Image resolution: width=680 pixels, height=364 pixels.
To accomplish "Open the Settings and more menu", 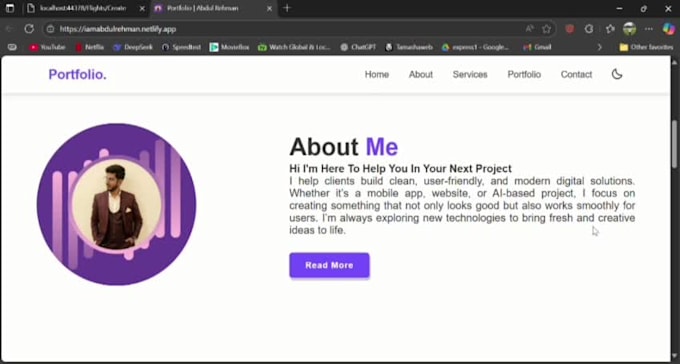I will [649, 29].
